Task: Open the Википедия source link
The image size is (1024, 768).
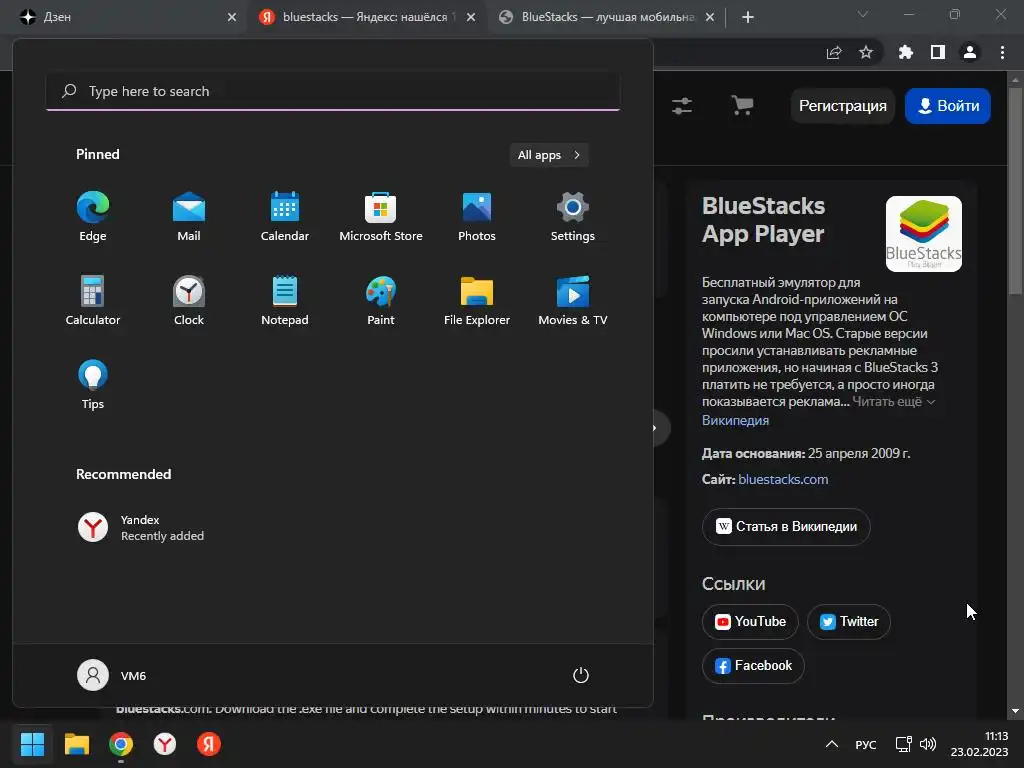Action: (x=735, y=421)
